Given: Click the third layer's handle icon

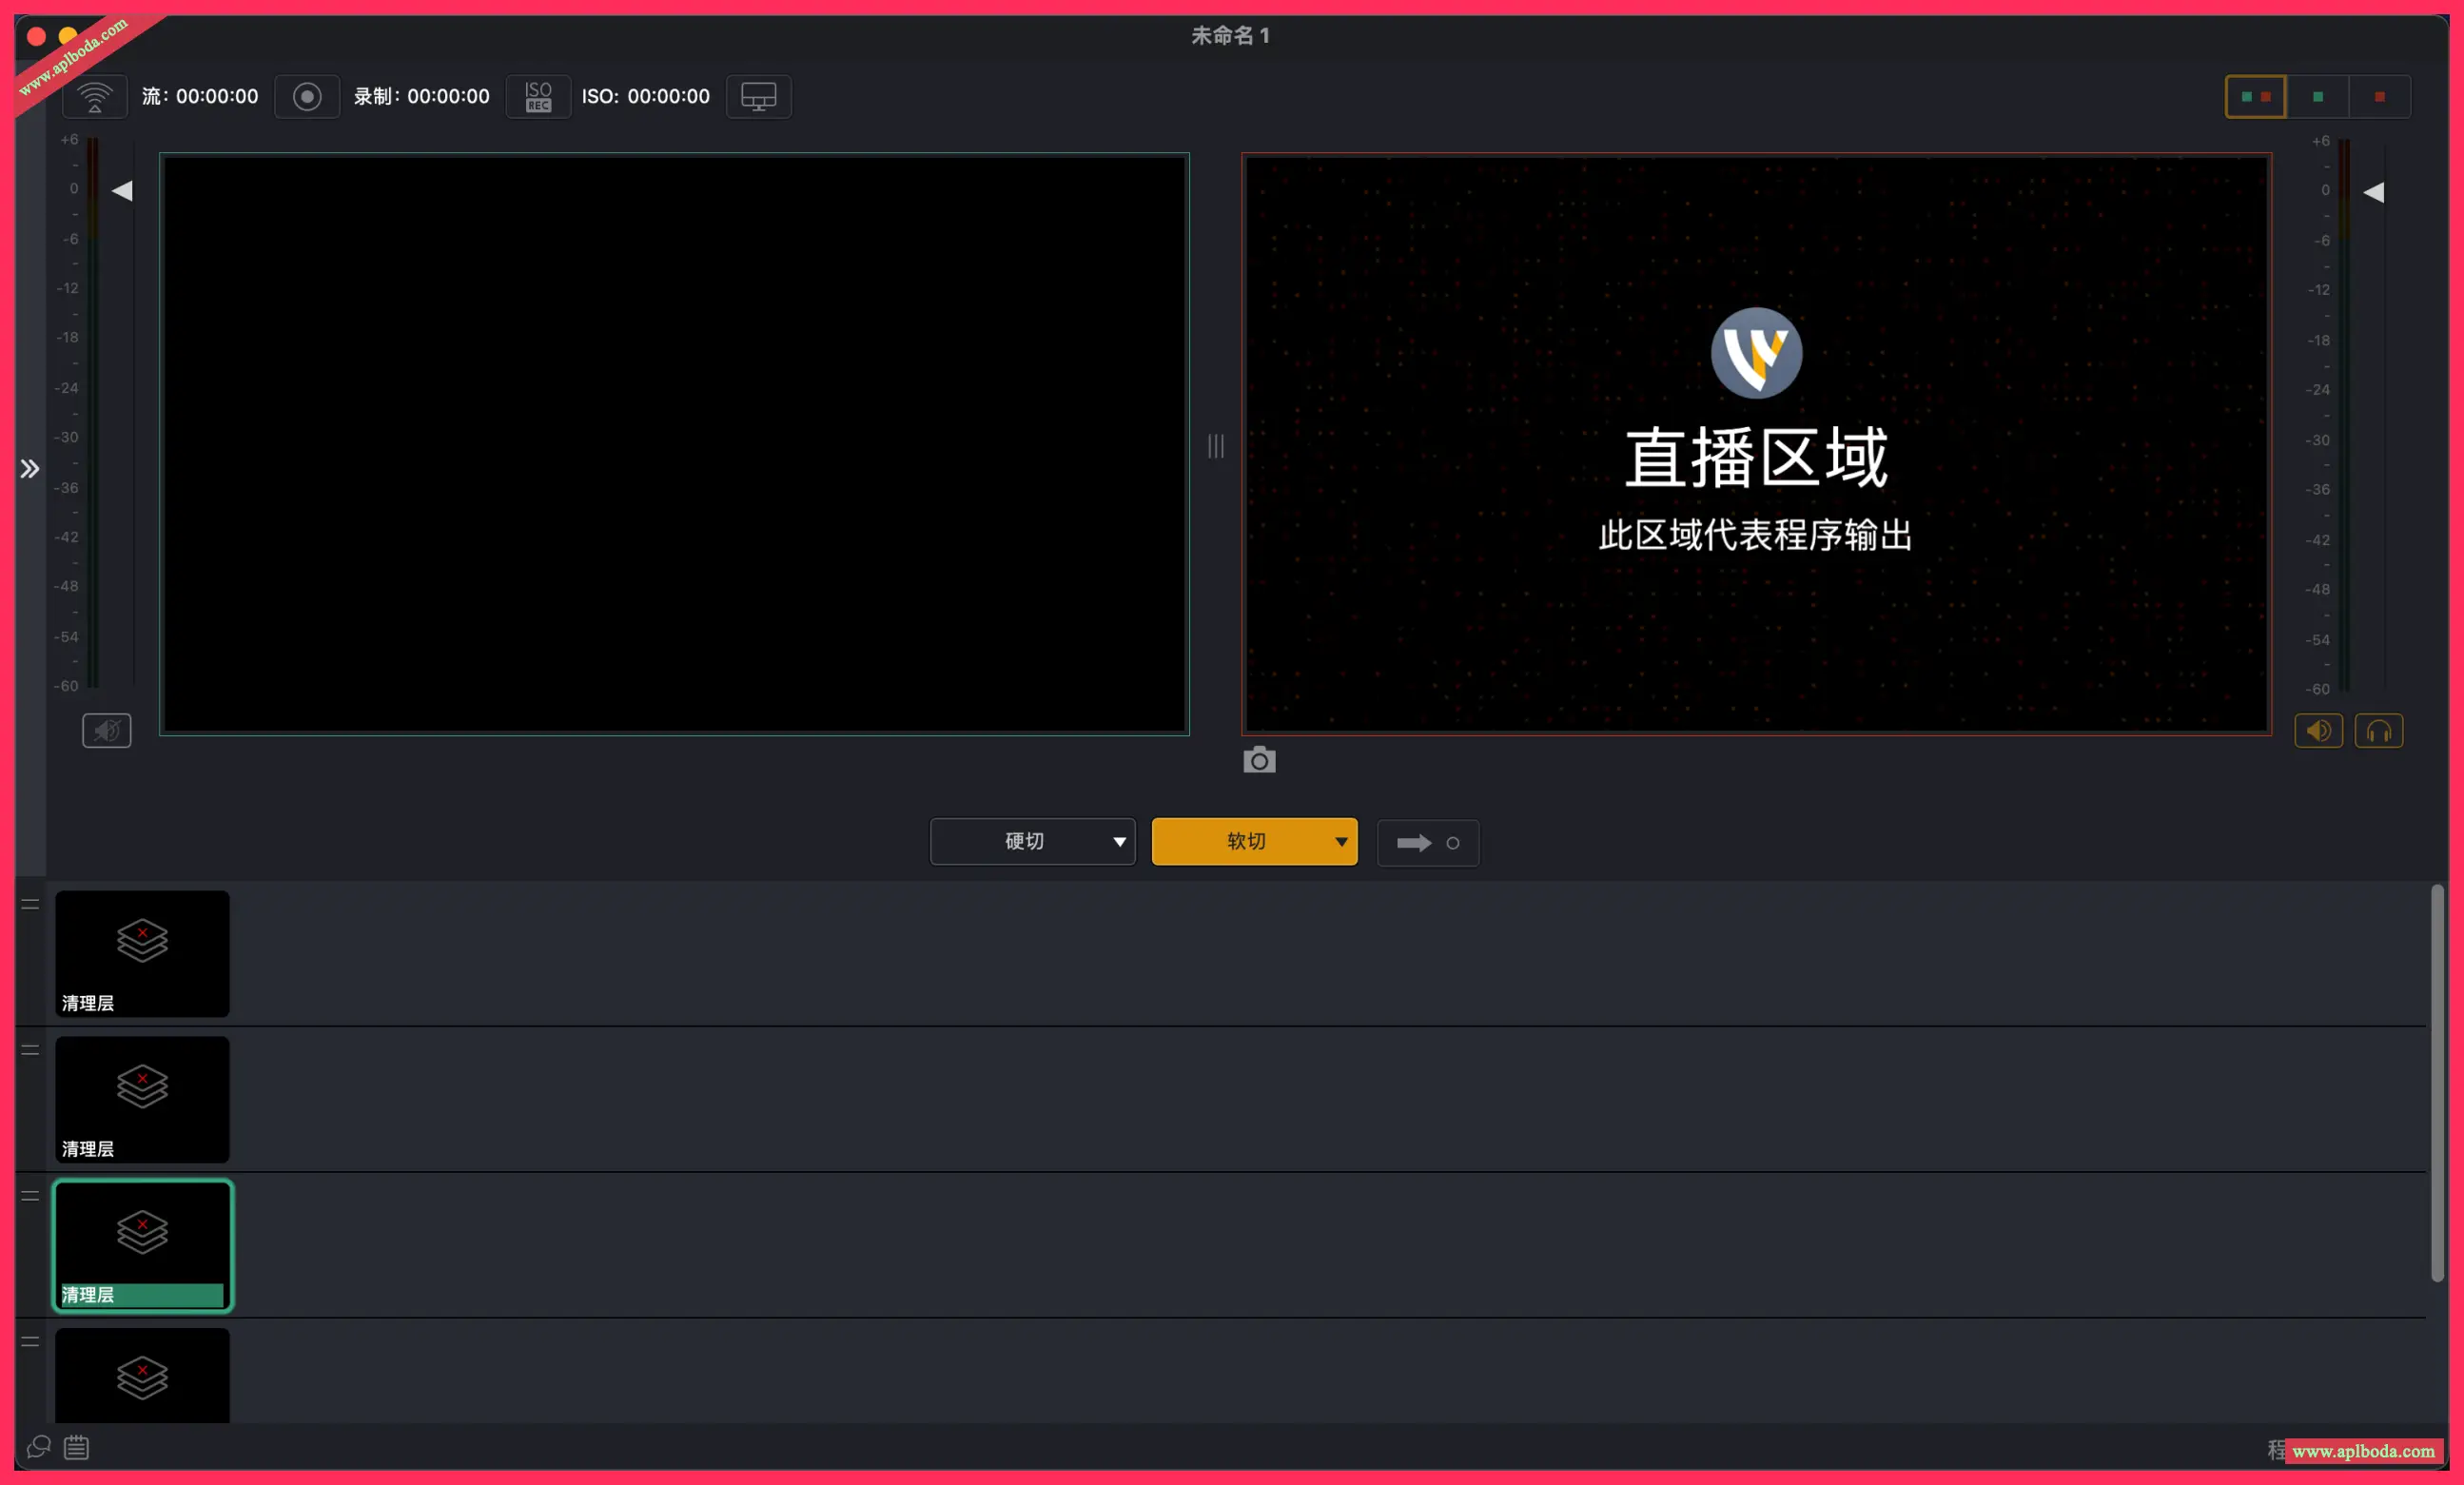Looking at the screenshot, I should point(30,1197).
